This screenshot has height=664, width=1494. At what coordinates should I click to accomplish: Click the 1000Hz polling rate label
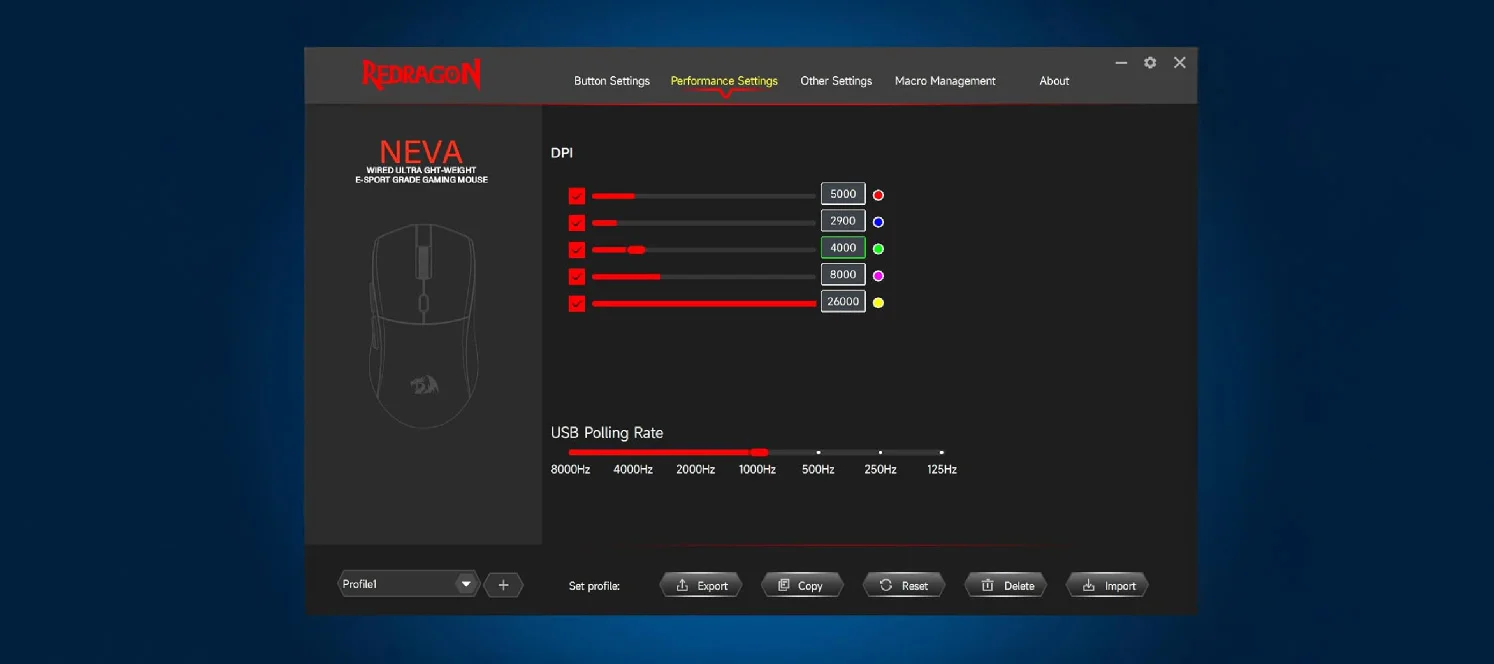[757, 469]
